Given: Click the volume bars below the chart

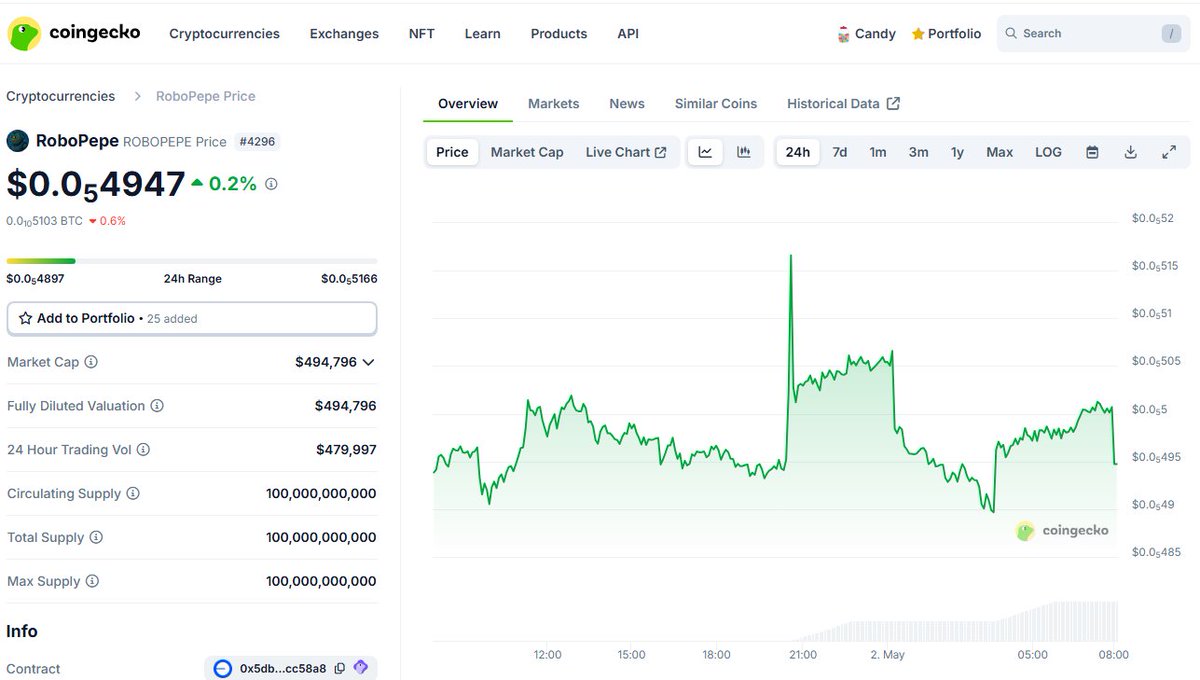Looking at the screenshot, I should tap(956, 622).
